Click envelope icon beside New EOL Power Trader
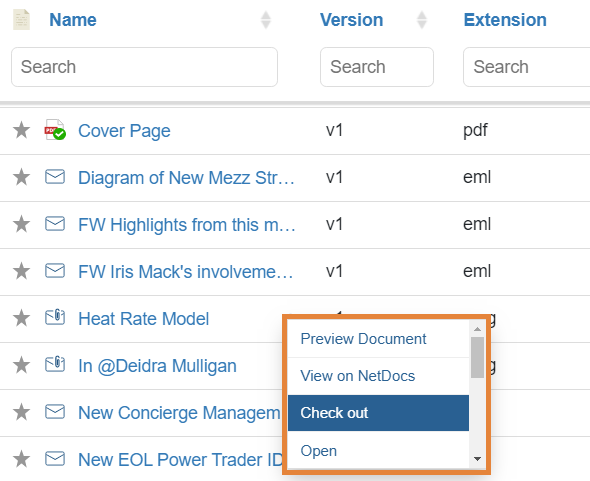The height and width of the screenshot is (481, 590). 55,458
